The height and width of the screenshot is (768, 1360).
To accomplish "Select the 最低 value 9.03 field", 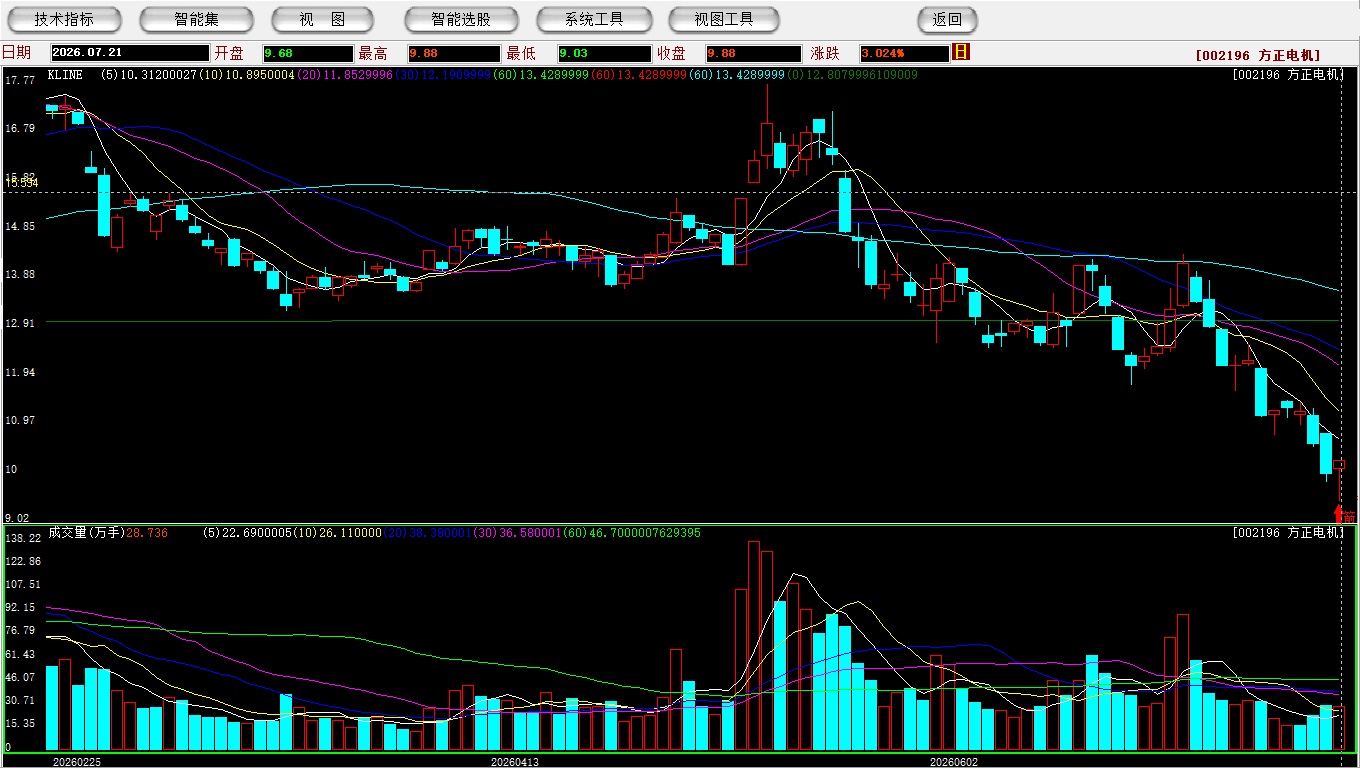I will coord(604,54).
